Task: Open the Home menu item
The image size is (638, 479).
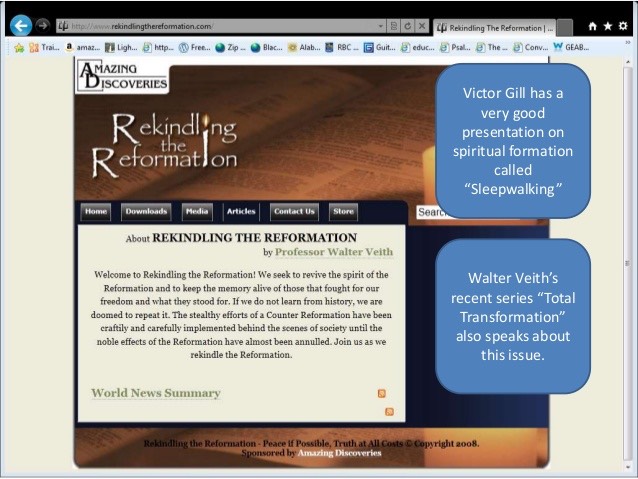Action: click(x=96, y=212)
